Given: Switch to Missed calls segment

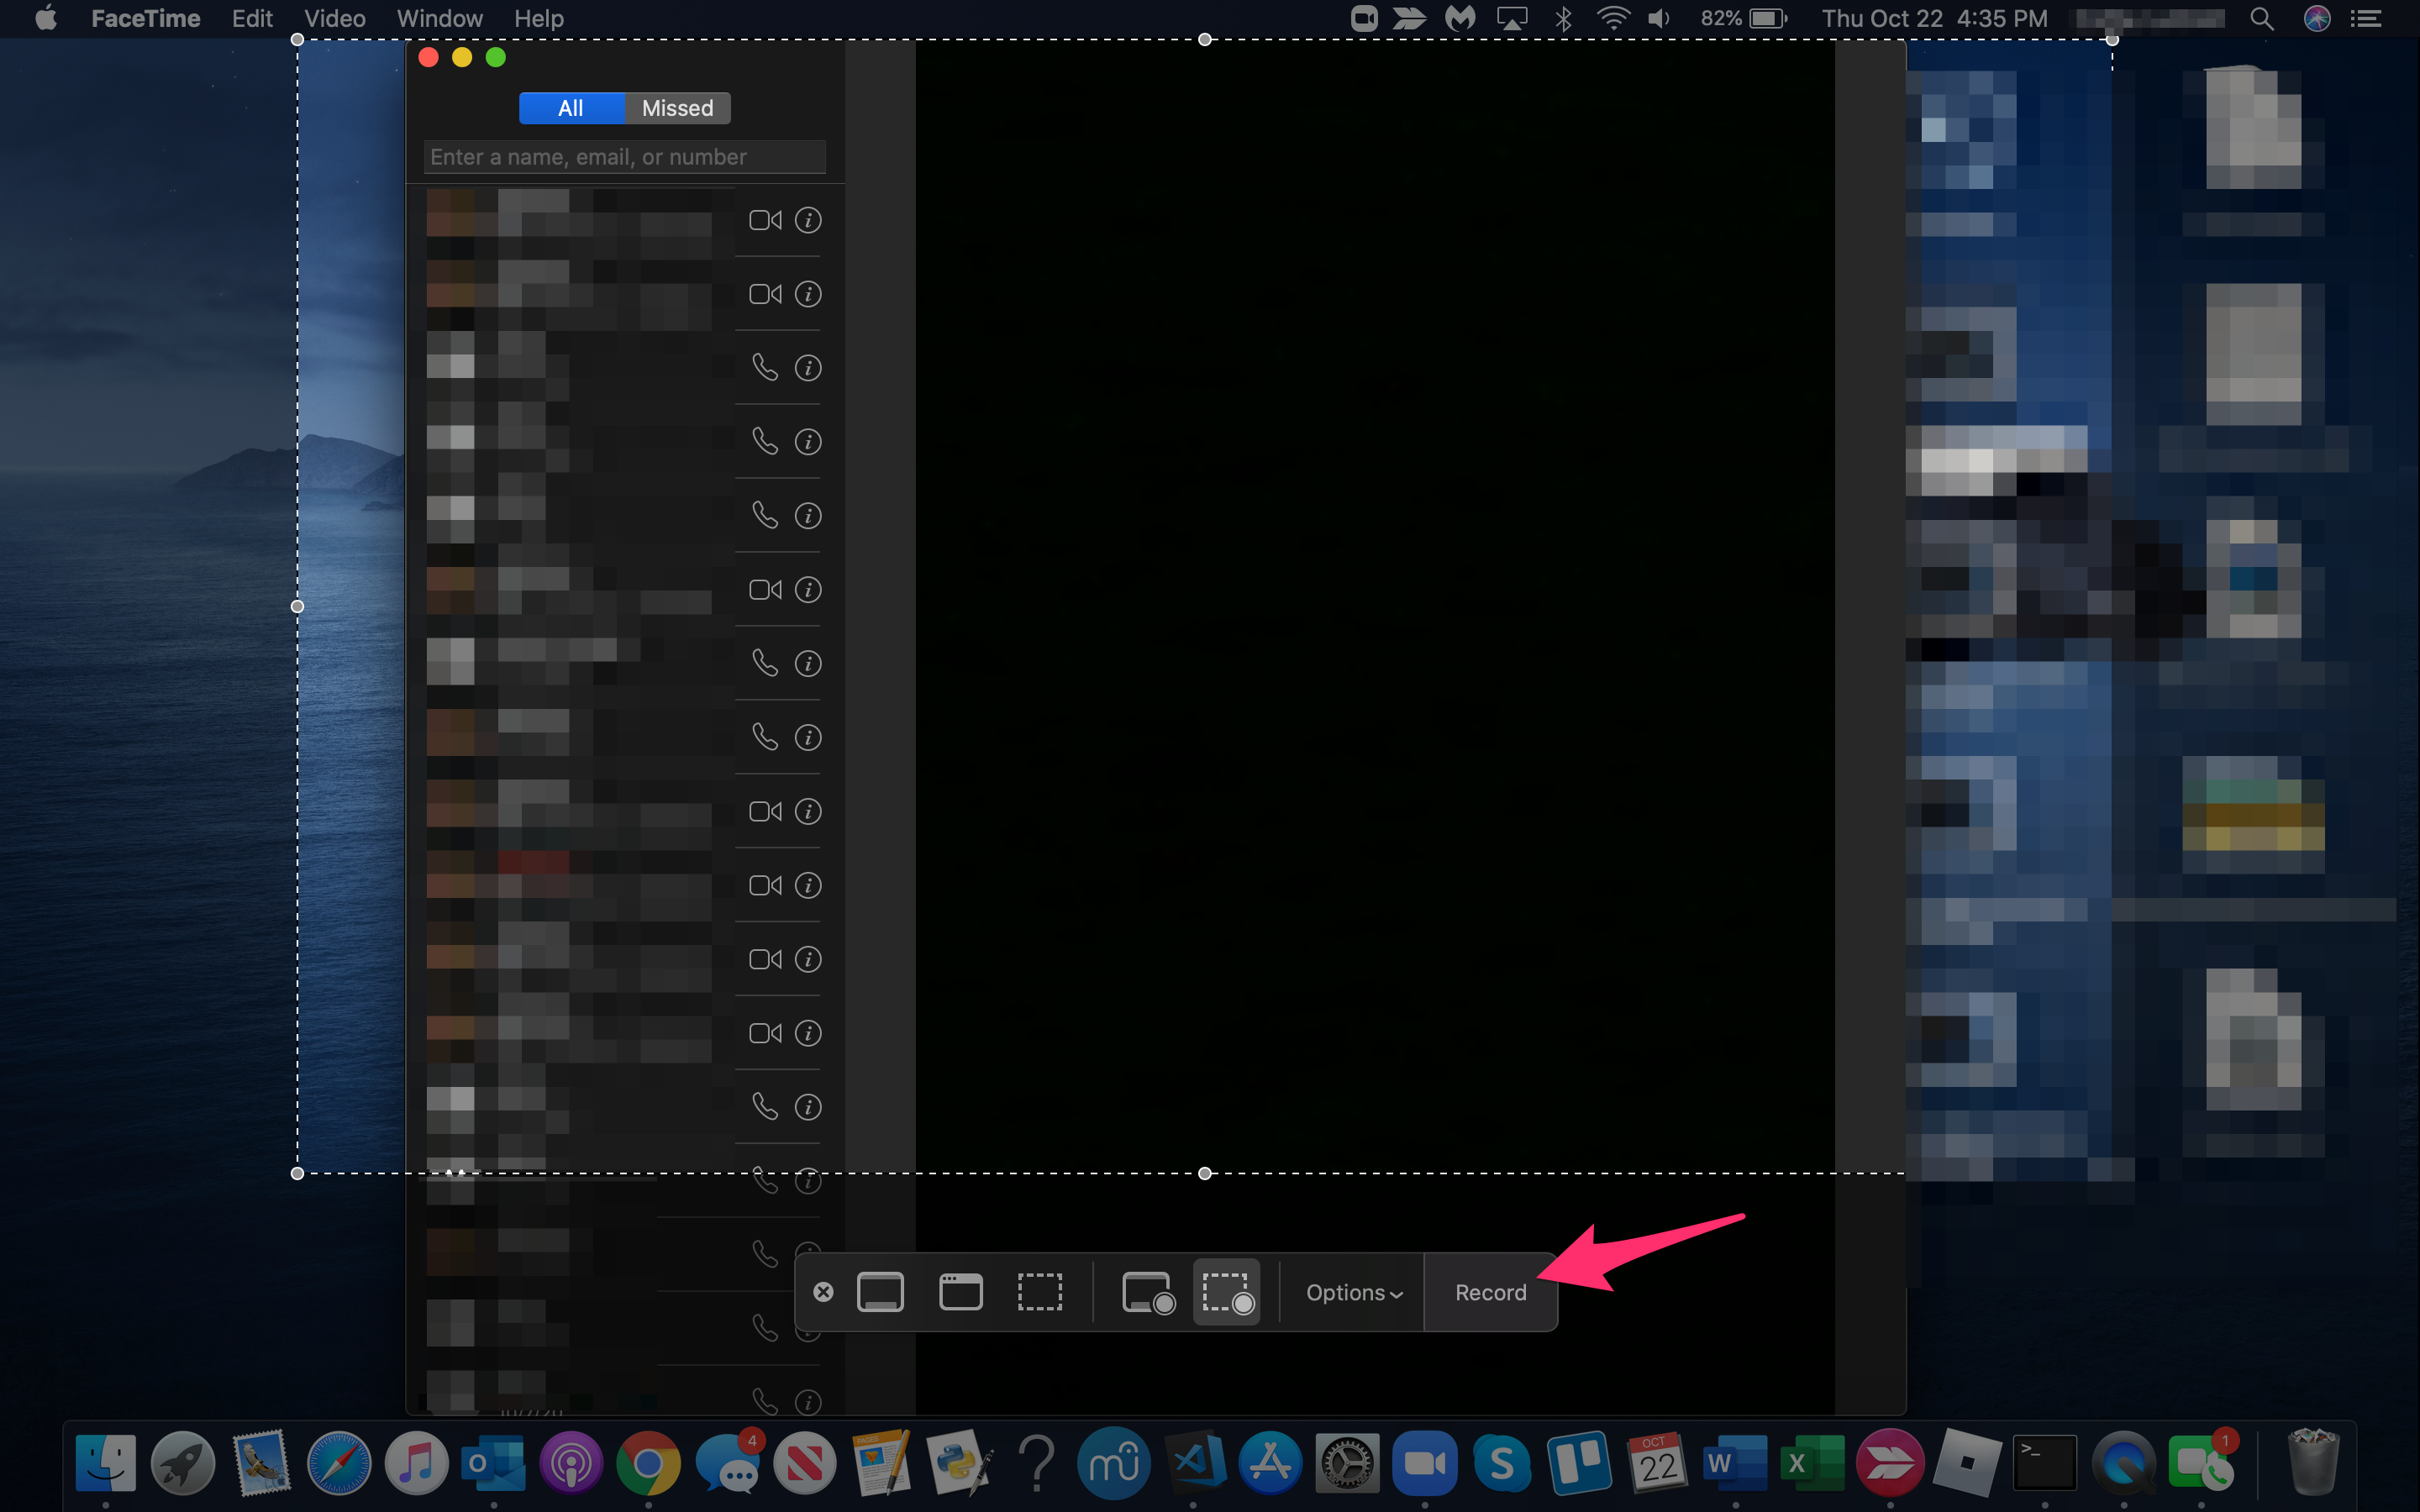Looking at the screenshot, I should [677, 108].
